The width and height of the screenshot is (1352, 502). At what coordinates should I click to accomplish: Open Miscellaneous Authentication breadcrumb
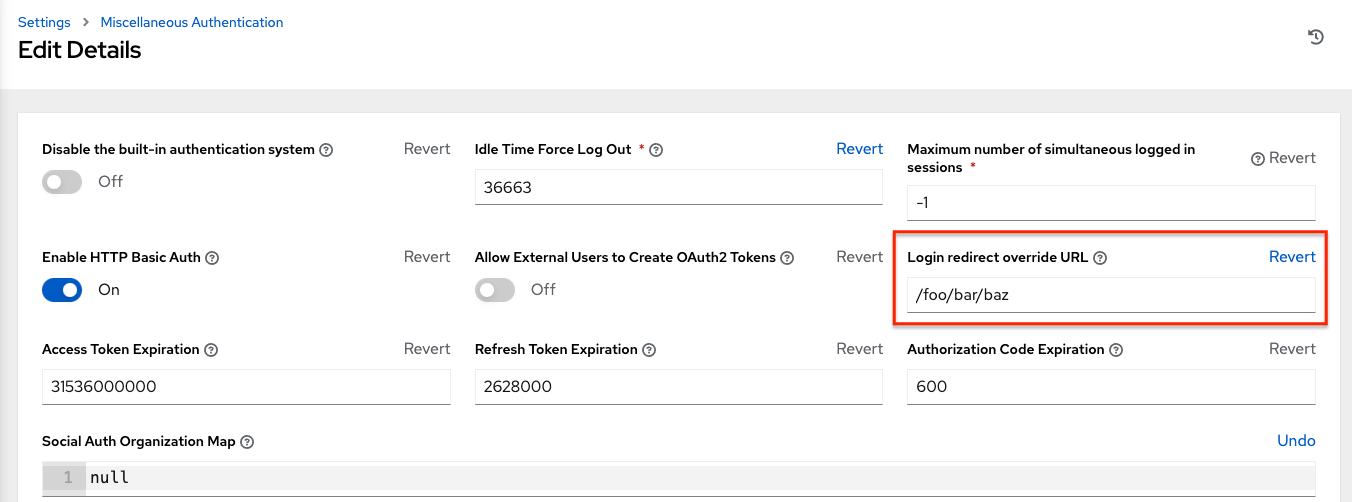192,22
